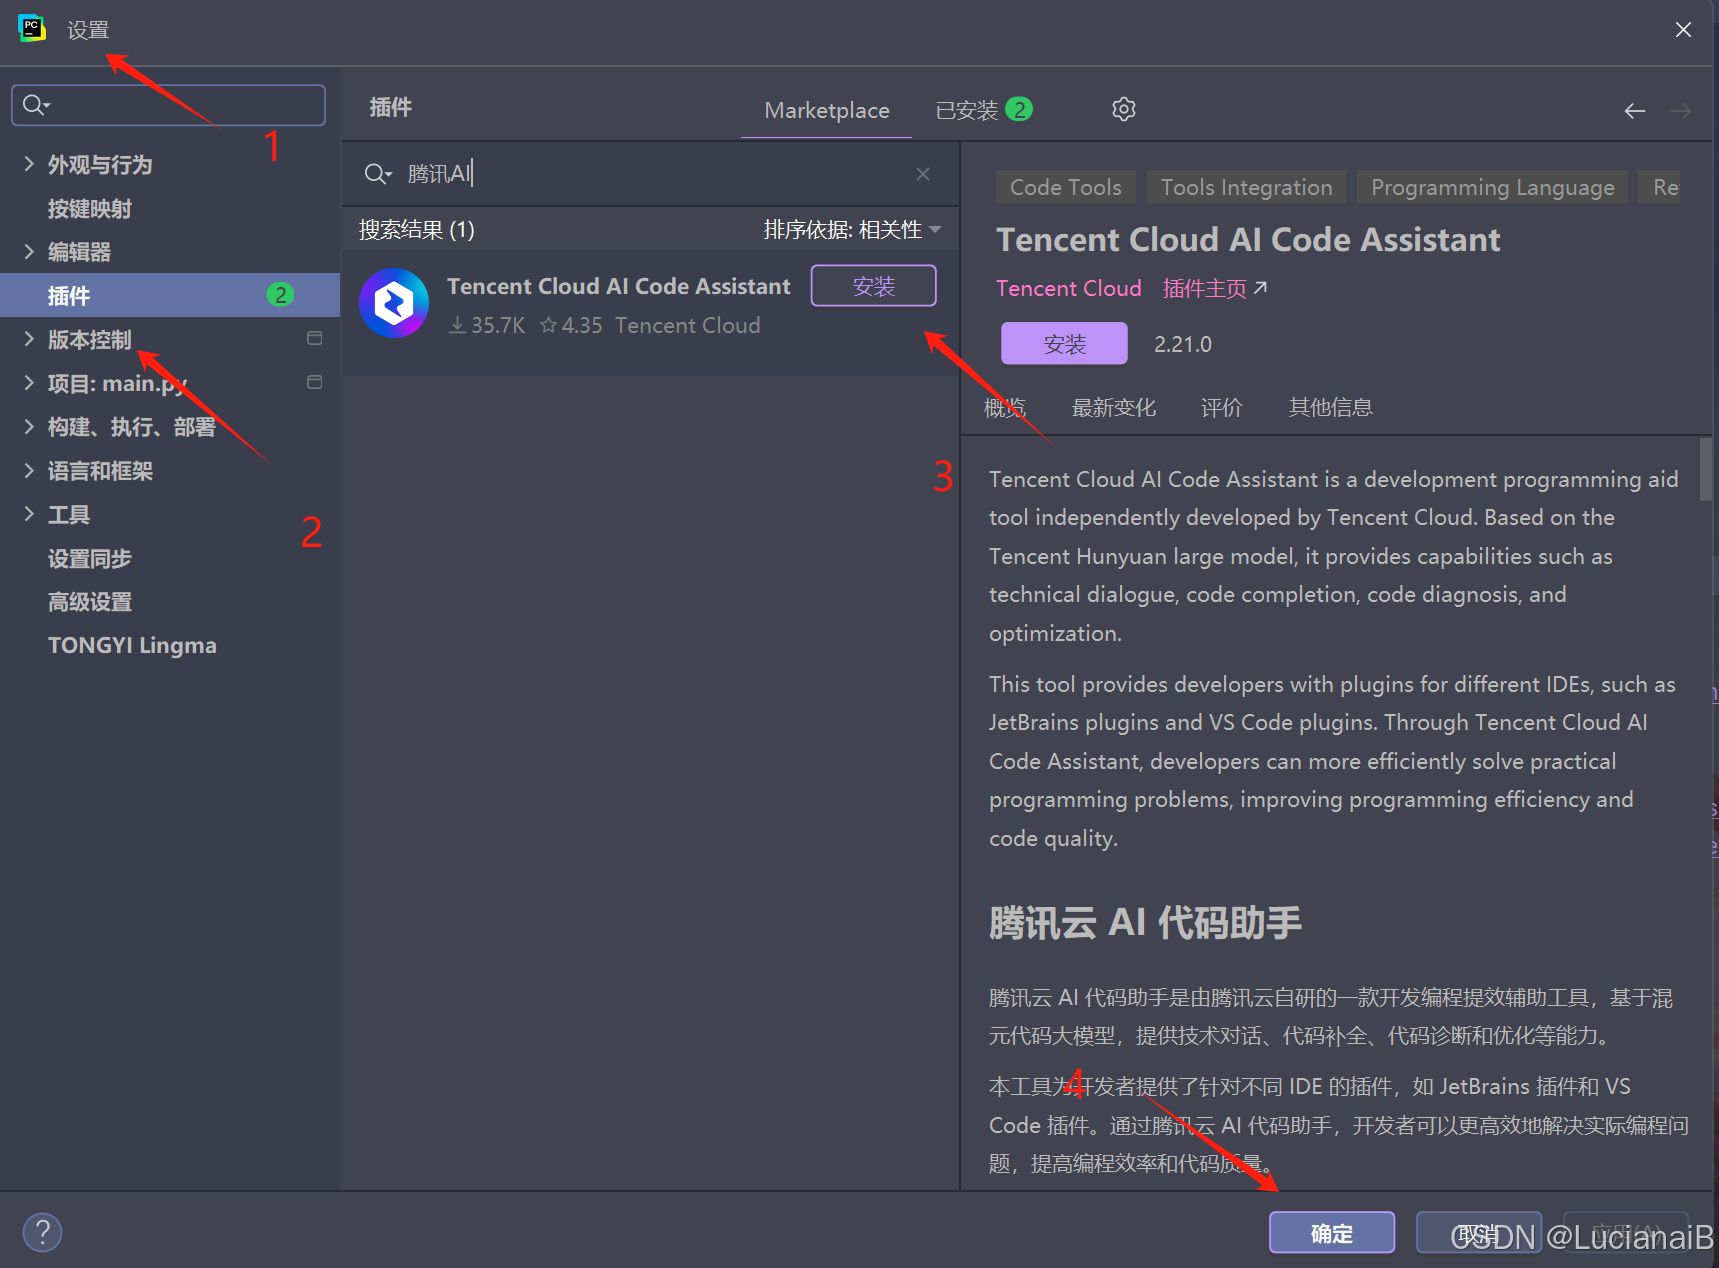Open the 排序依据: 相关性 sort dropdown
The width and height of the screenshot is (1719, 1268).
click(852, 230)
